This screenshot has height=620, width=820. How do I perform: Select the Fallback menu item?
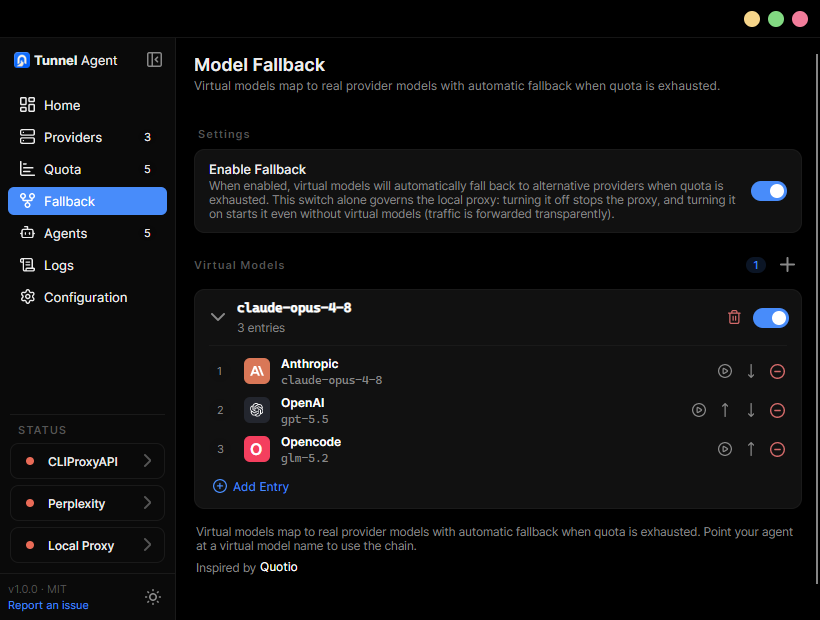87,201
